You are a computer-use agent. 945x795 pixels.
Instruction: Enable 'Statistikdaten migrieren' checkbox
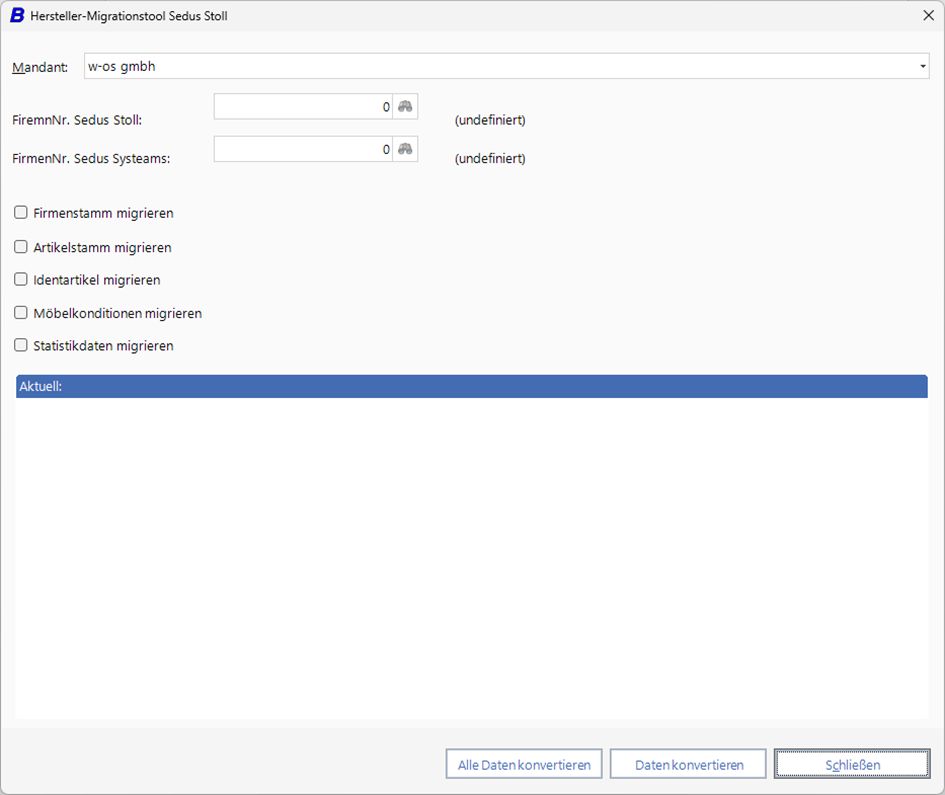pyautogui.click(x=21, y=346)
